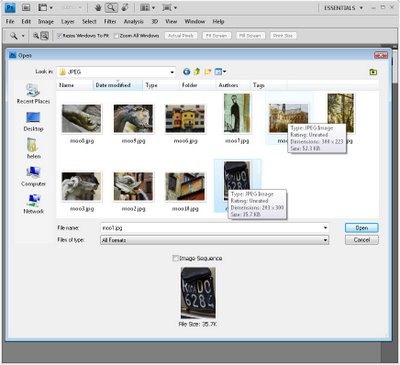Click the zoom out magnifier icon

click(x=44, y=36)
